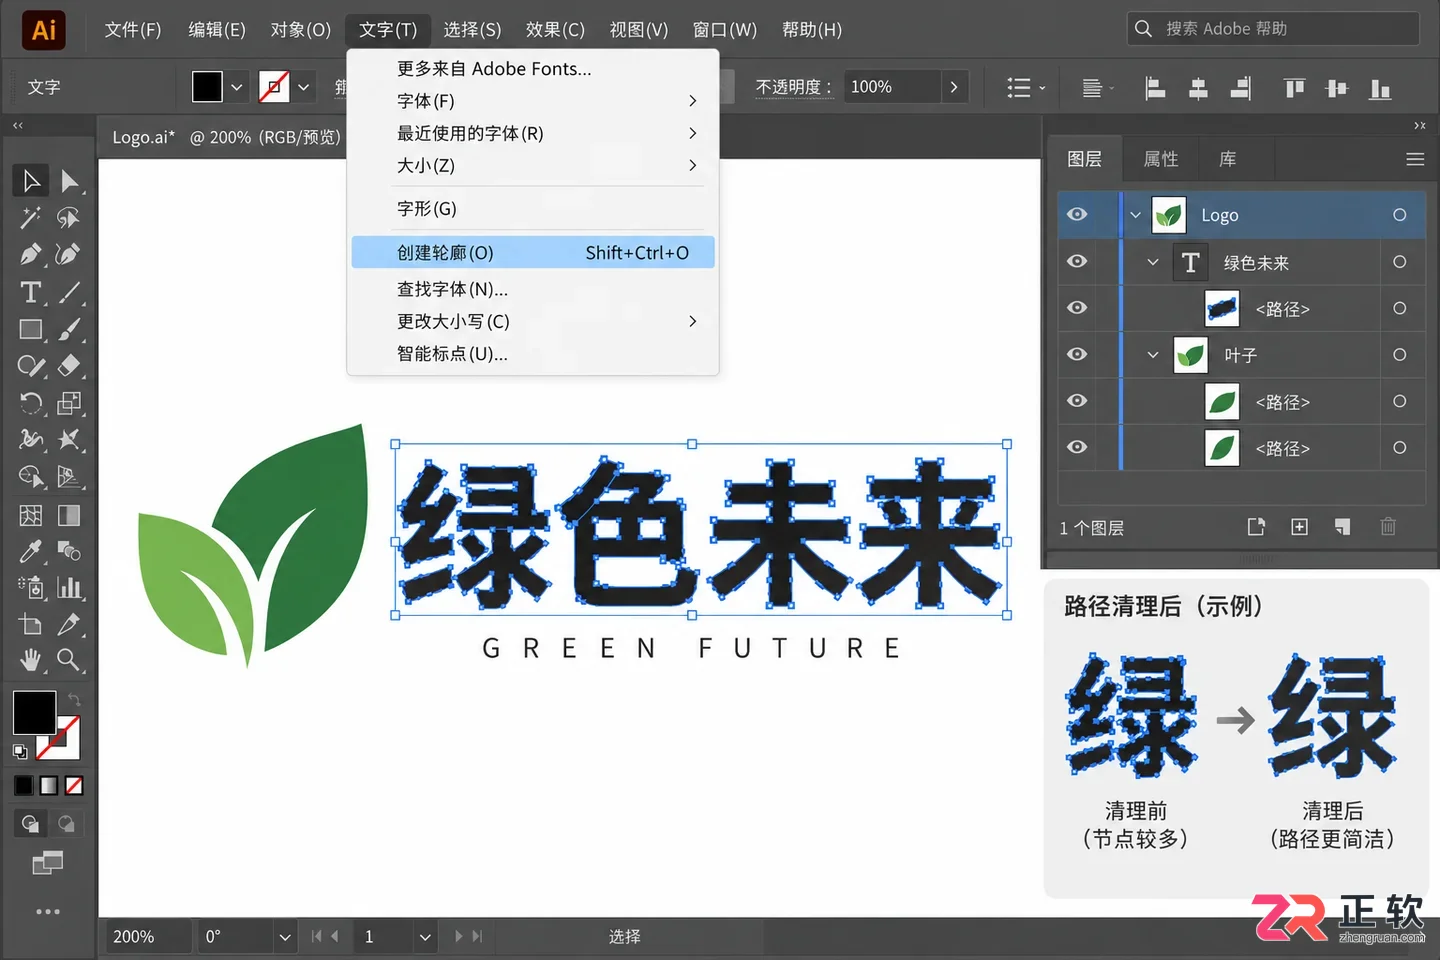
Task: Click vertical align bottom icon
Action: (1380, 88)
